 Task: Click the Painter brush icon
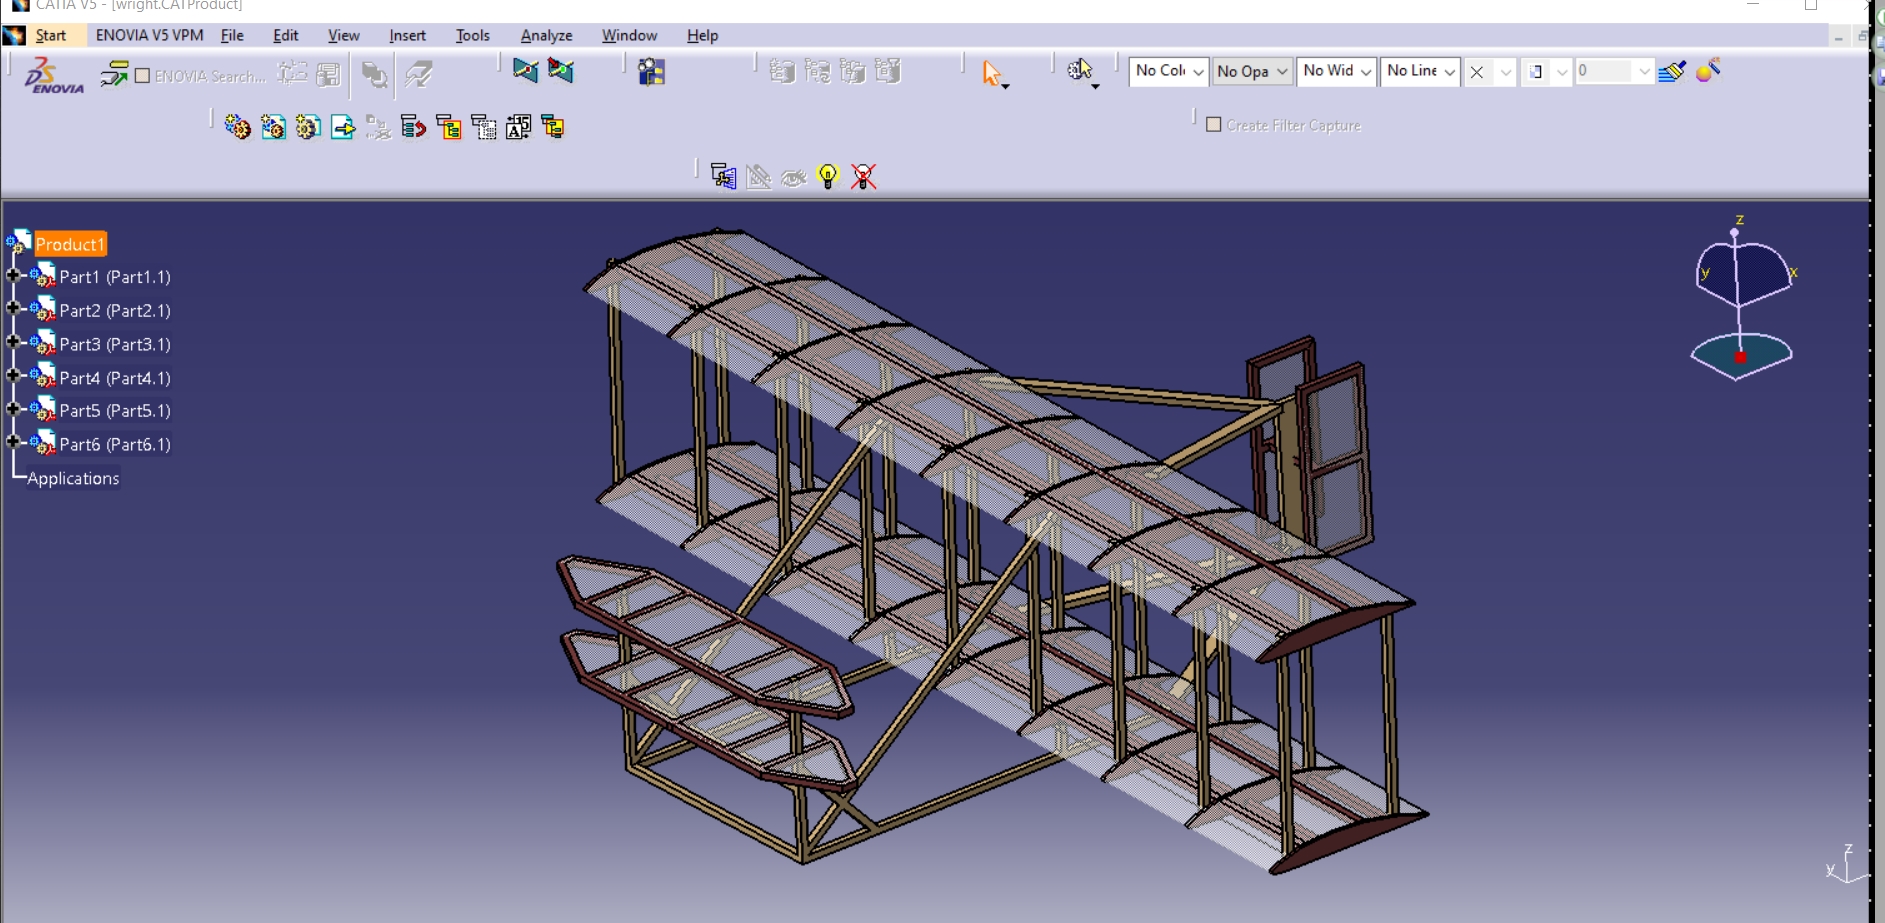pos(1671,71)
